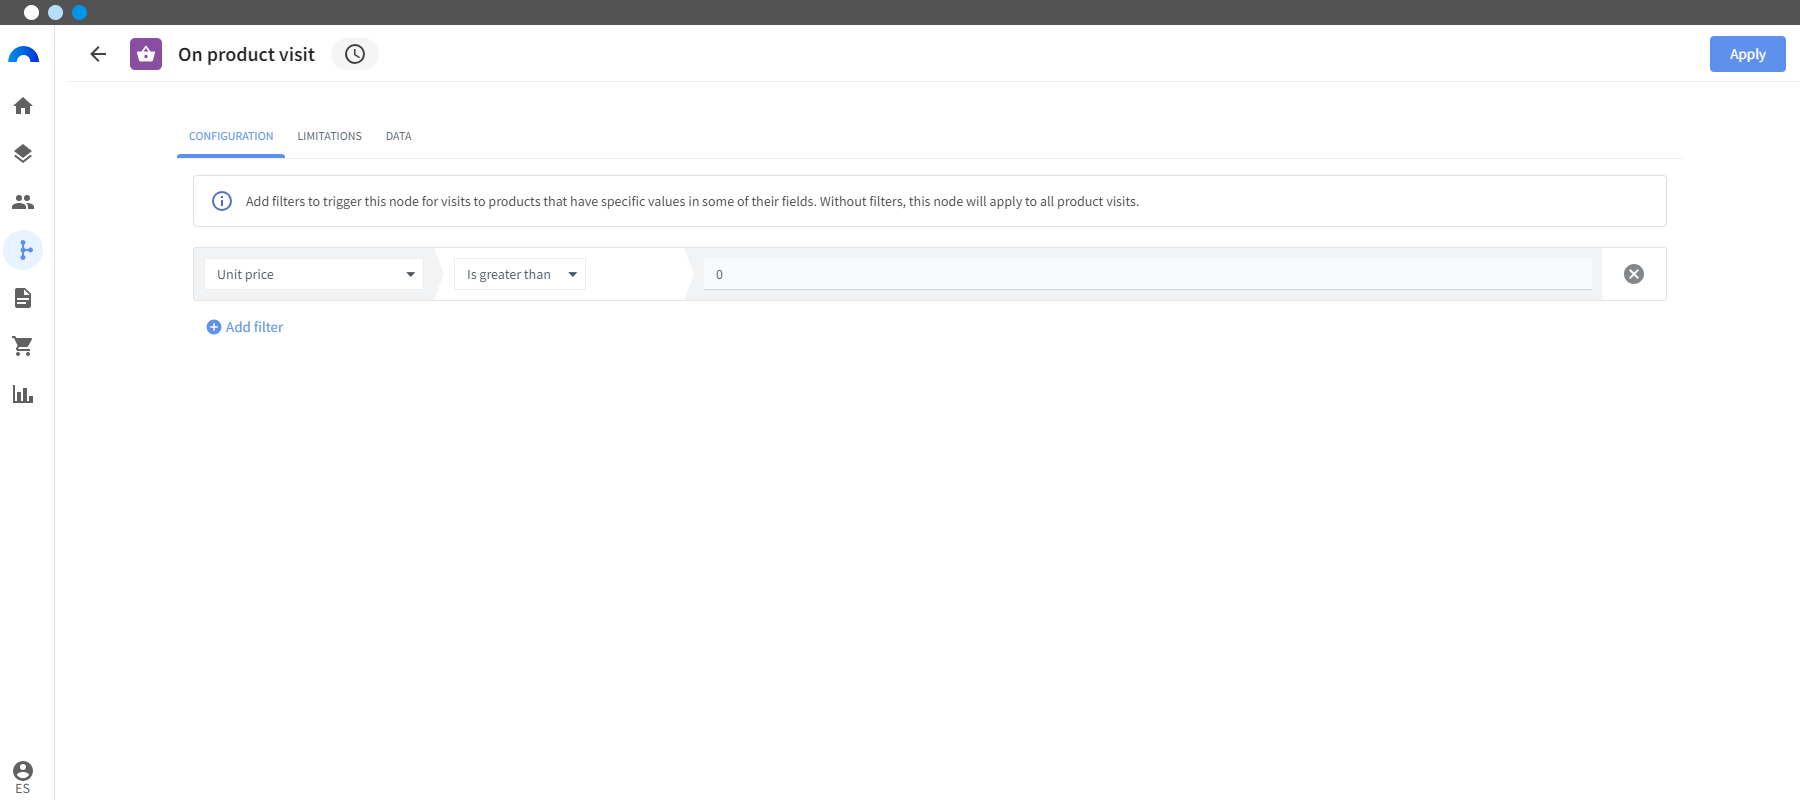Switch to the Limitations tab
1800x800 pixels.
[x=329, y=136]
